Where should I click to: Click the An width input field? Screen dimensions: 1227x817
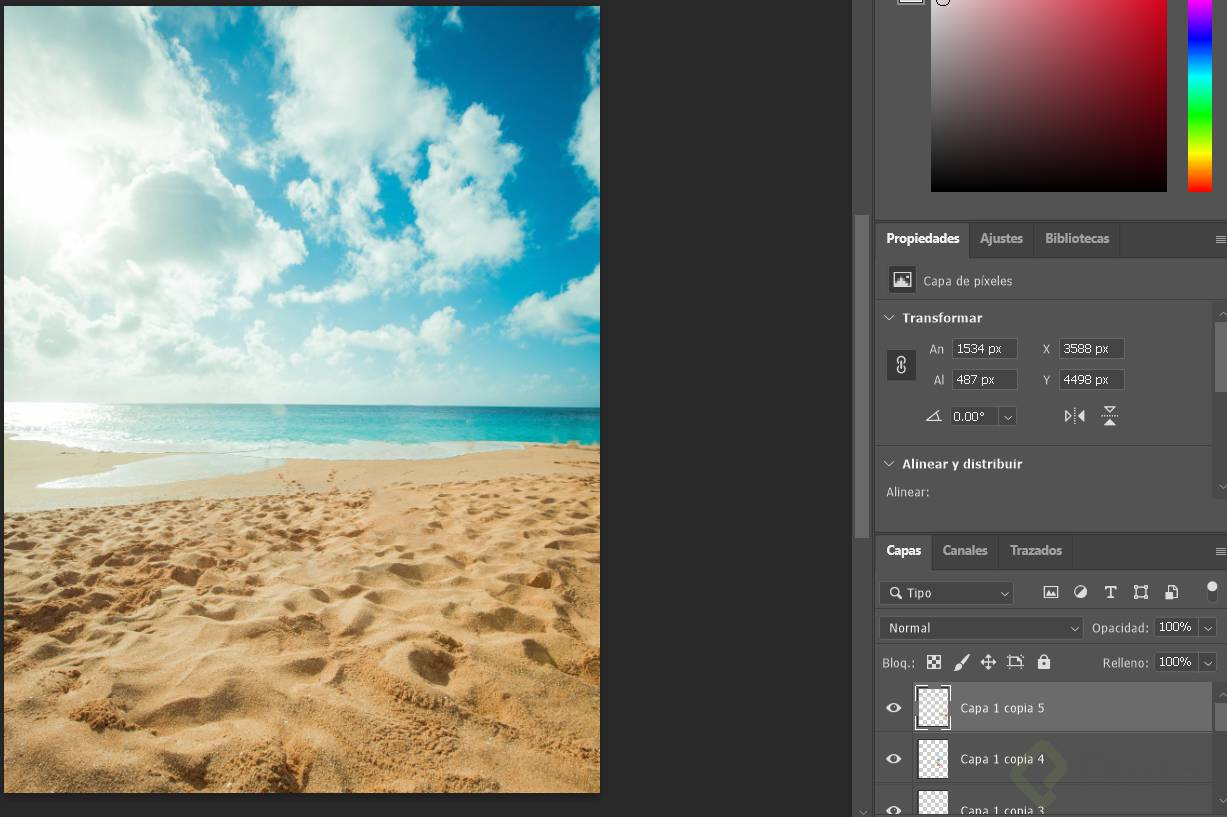[x=984, y=349]
